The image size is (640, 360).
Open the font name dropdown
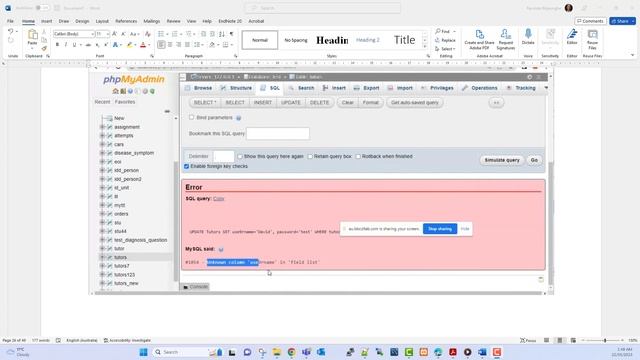pos(92,34)
